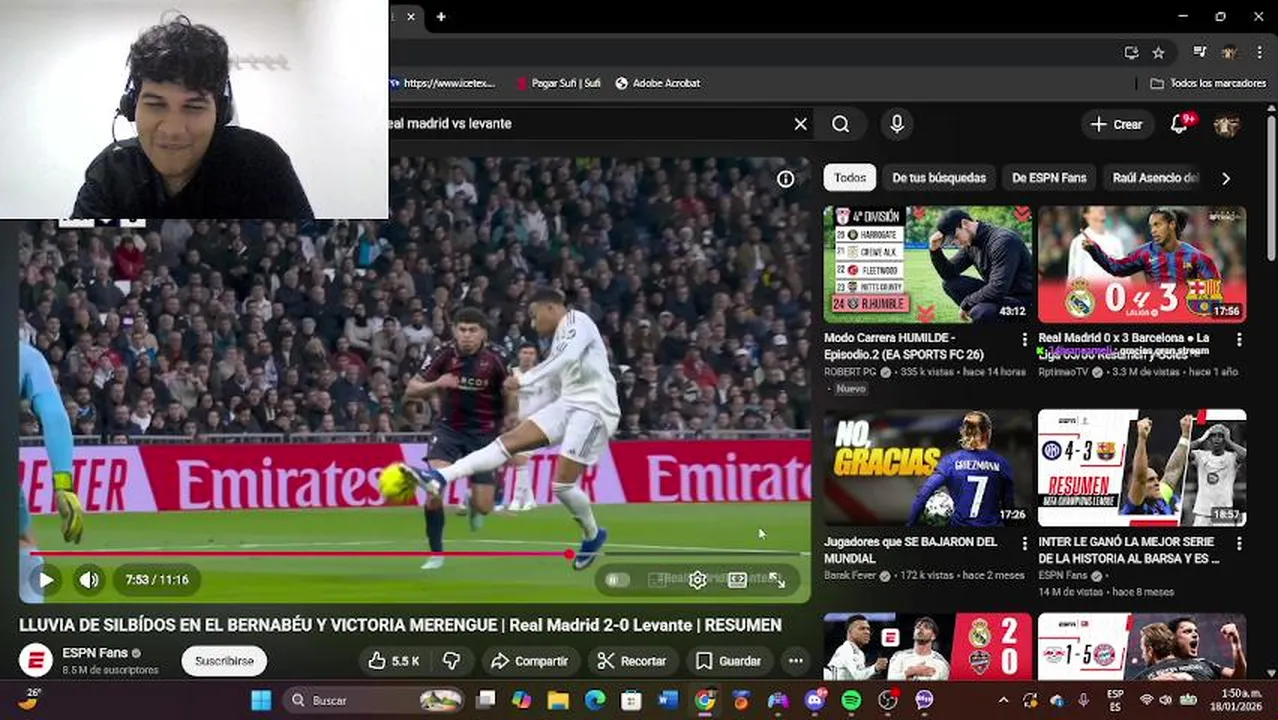Click the Compartir share button
This screenshot has height=720, width=1278.
coord(530,661)
